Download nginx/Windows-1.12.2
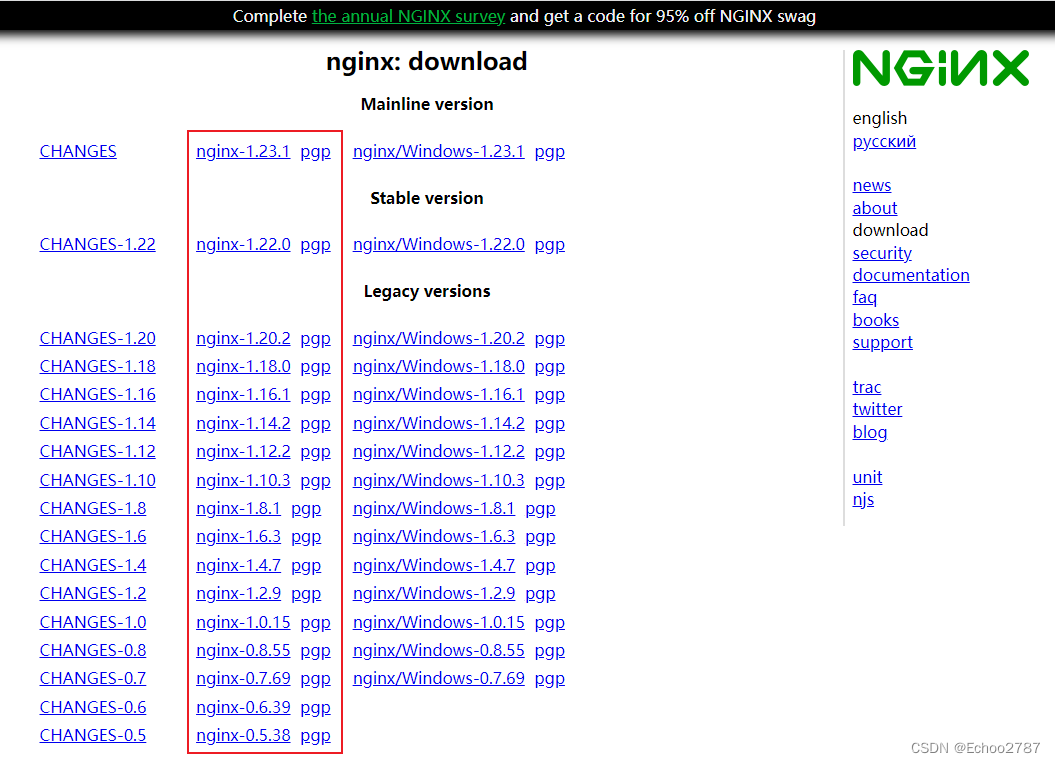 [439, 451]
